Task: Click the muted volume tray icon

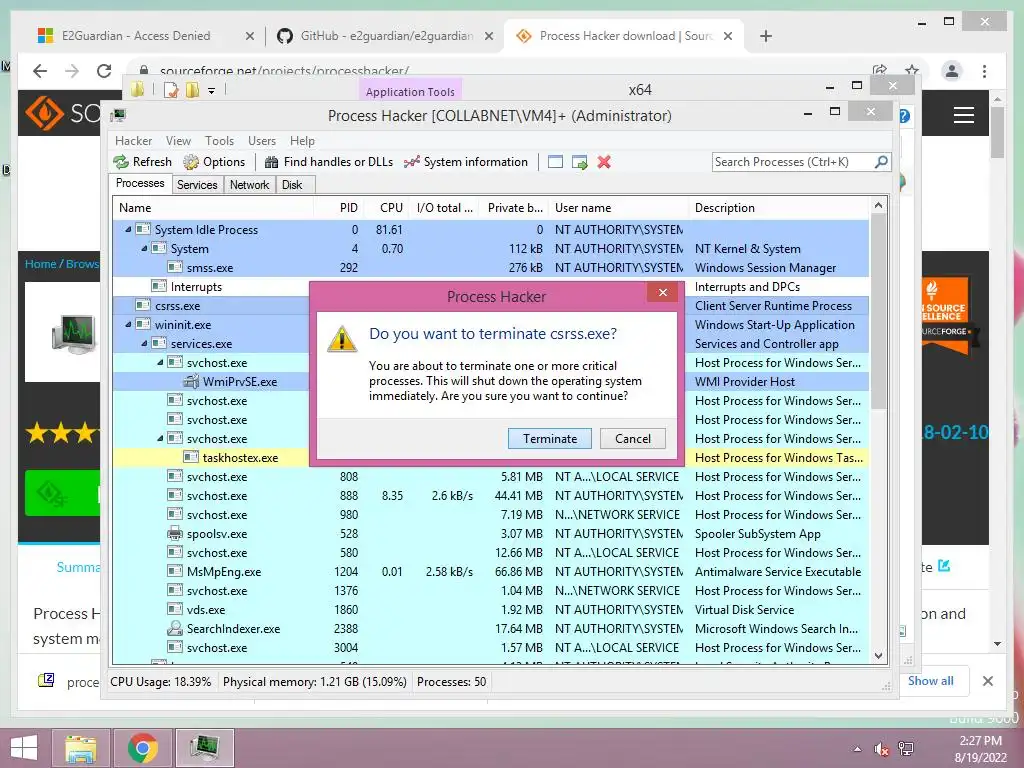Action: 882,749
